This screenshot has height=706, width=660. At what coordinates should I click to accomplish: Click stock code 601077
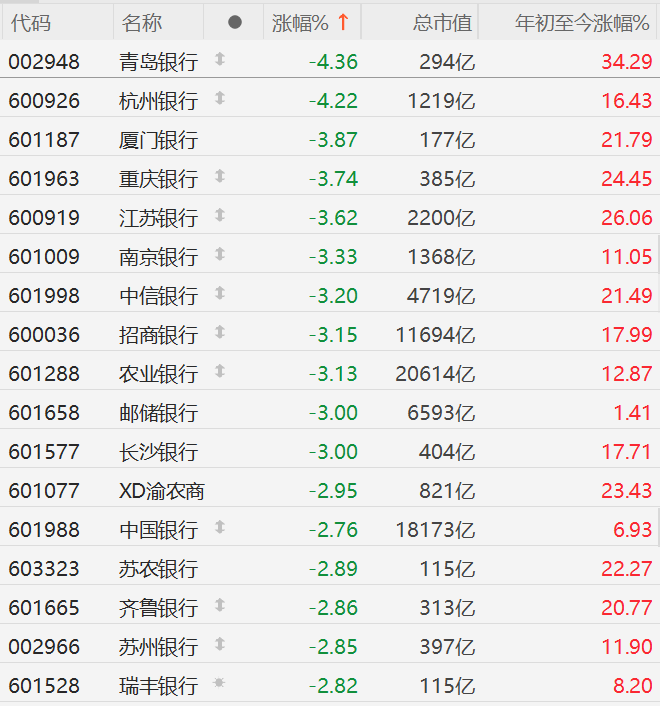(x=44, y=491)
